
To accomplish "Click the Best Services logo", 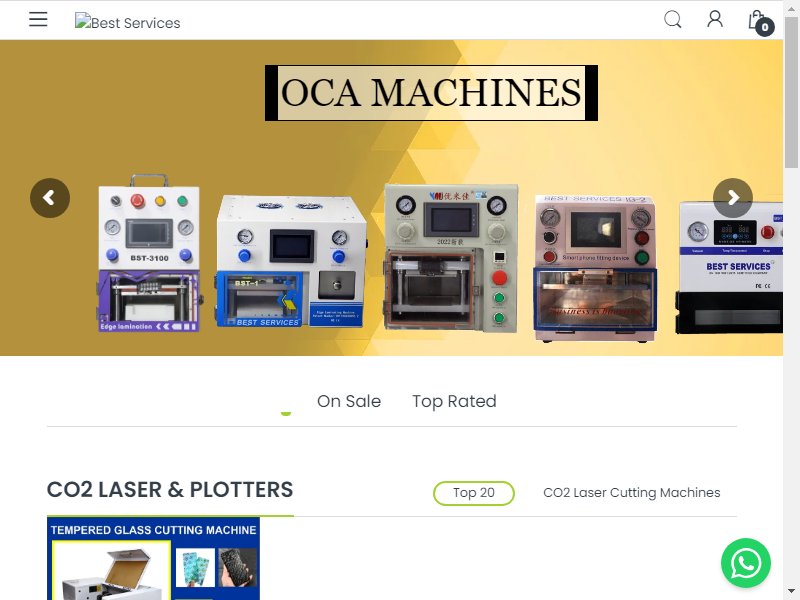I will (128, 22).
